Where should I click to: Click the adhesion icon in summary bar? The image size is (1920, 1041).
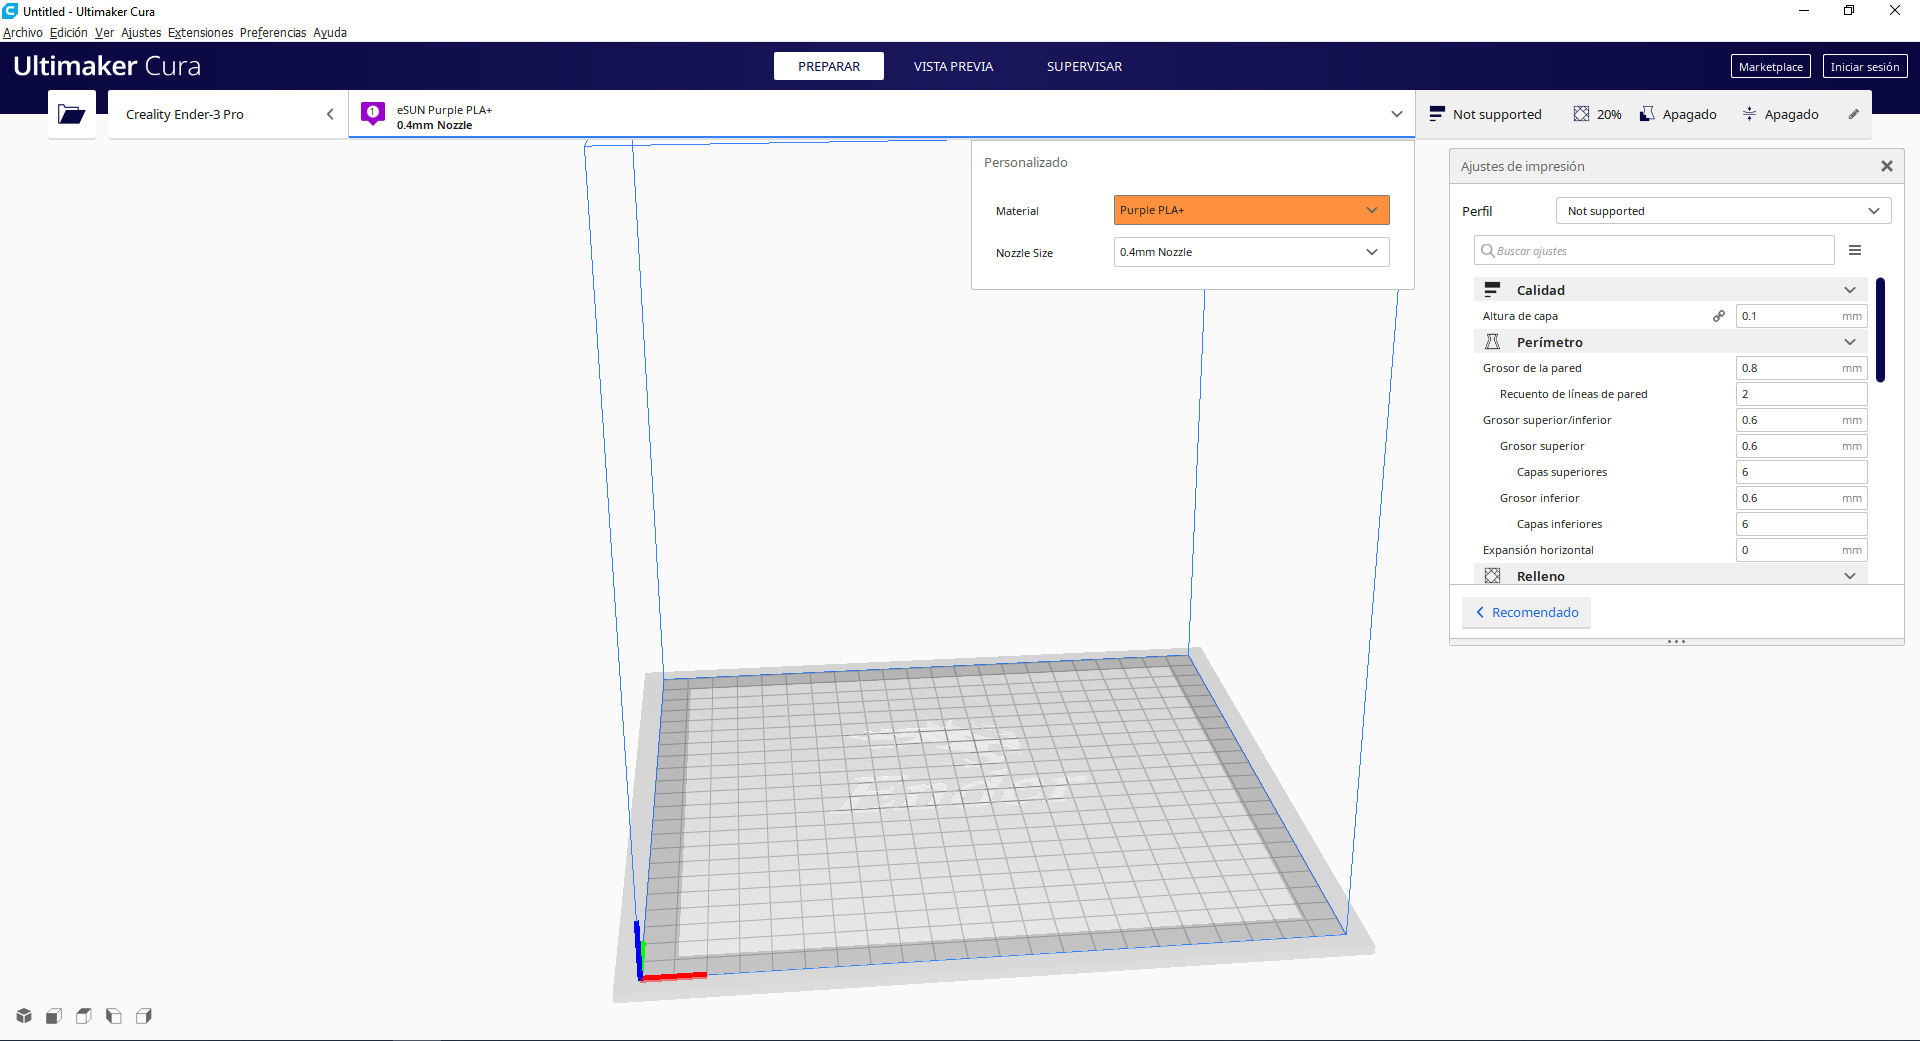[x=1749, y=114]
